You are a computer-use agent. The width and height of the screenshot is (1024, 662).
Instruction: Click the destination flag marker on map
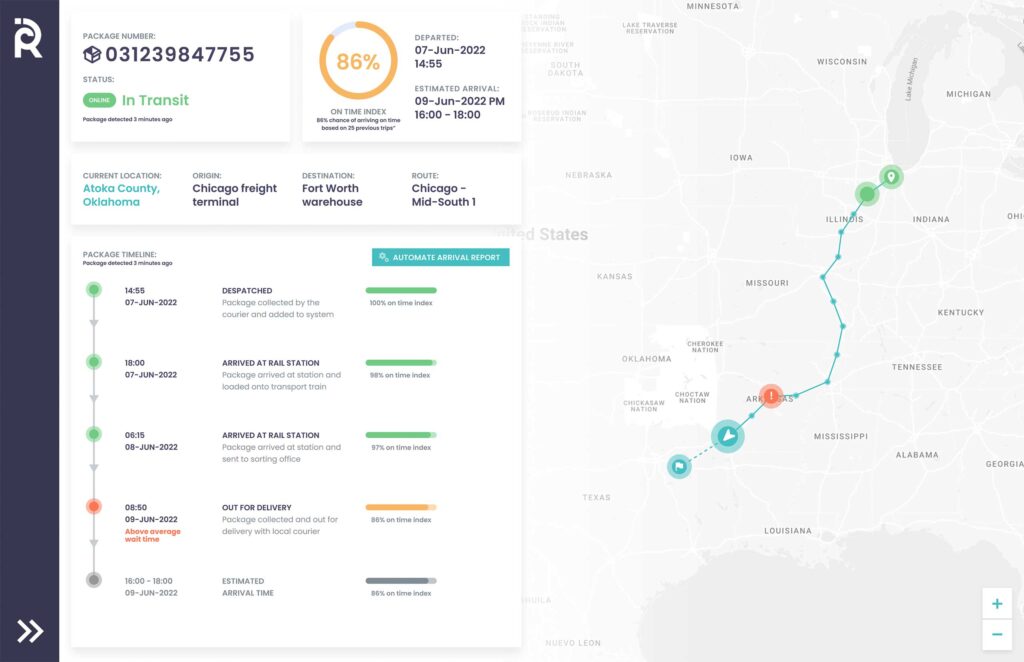pyautogui.click(x=679, y=466)
